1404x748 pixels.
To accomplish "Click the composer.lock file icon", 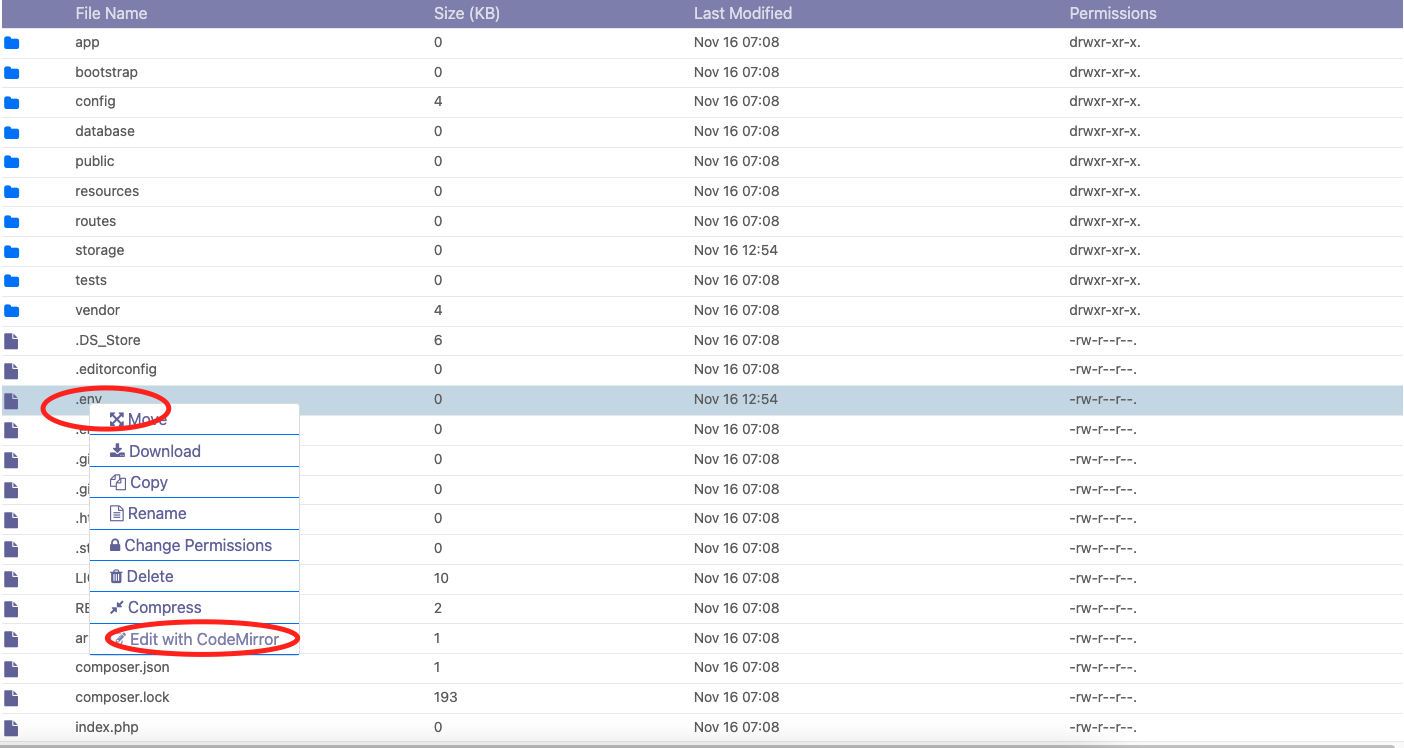I will click(x=12, y=697).
